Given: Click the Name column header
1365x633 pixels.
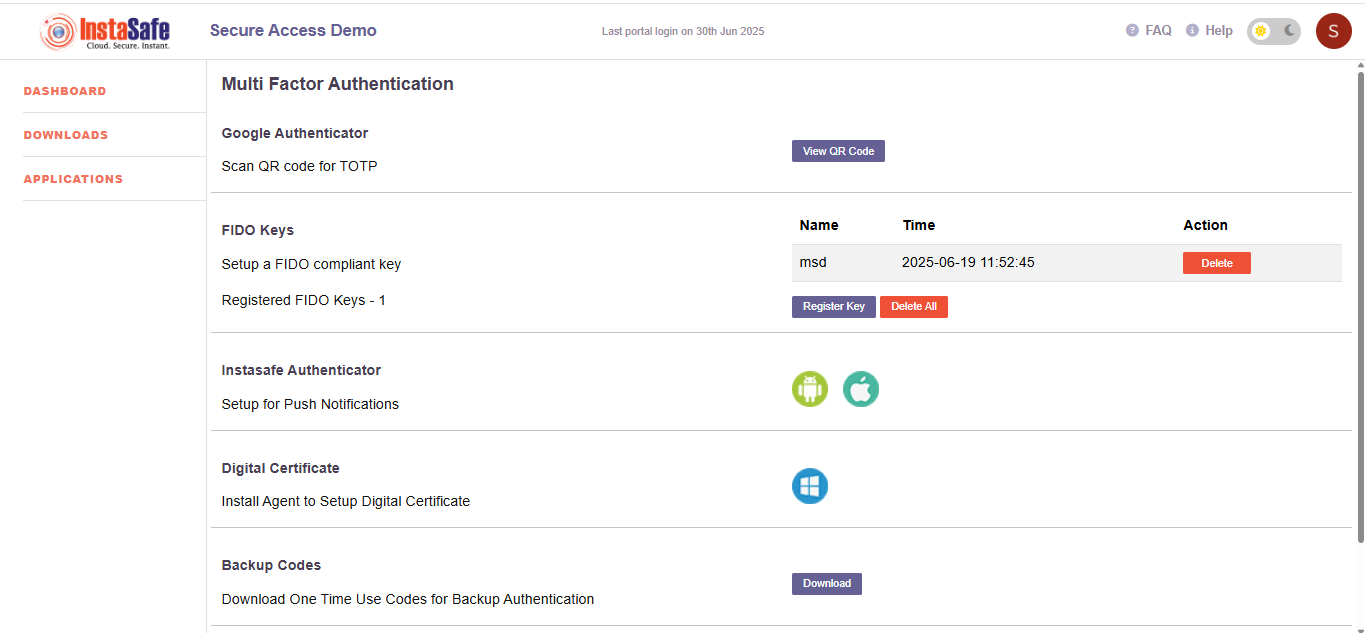Looking at the screenshot, I should pyautogui.click(x=819, y=225).
